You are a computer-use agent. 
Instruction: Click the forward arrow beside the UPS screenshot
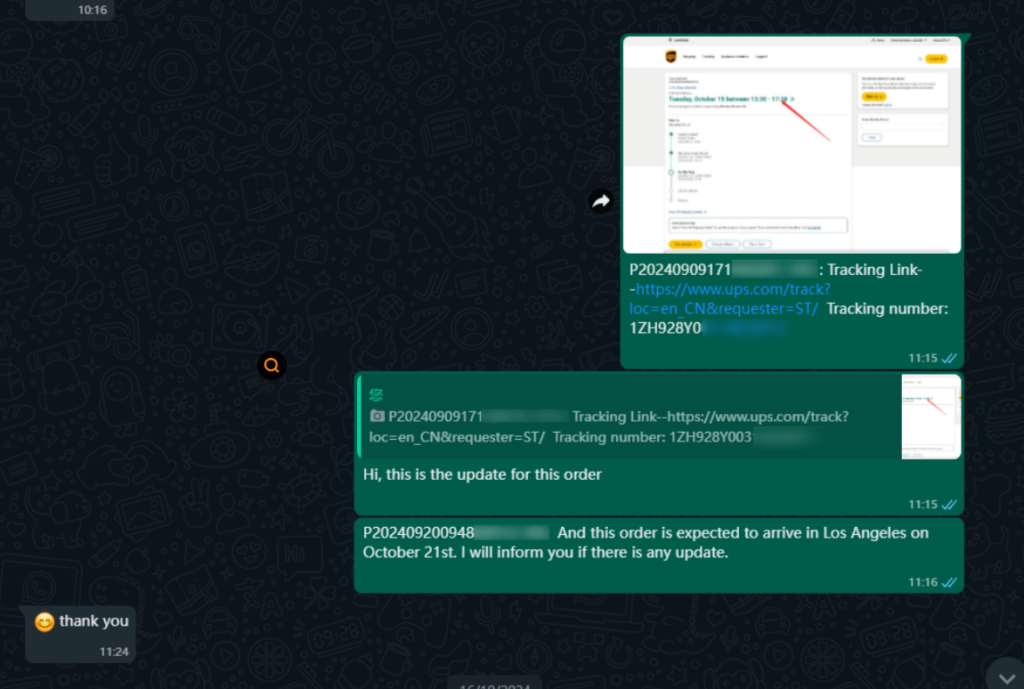click(601, 200)
